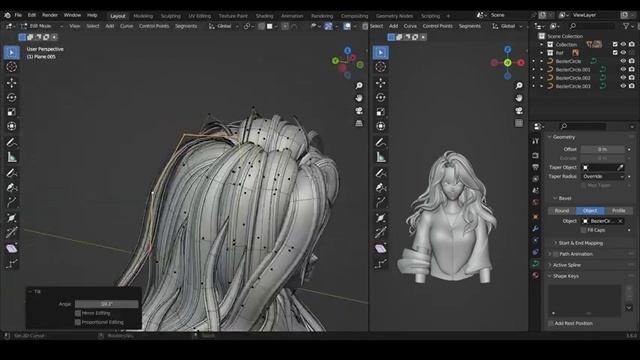Click the pan hand icon in left viewport
Viewport: 640px width, 360px height.
(359, 98)
